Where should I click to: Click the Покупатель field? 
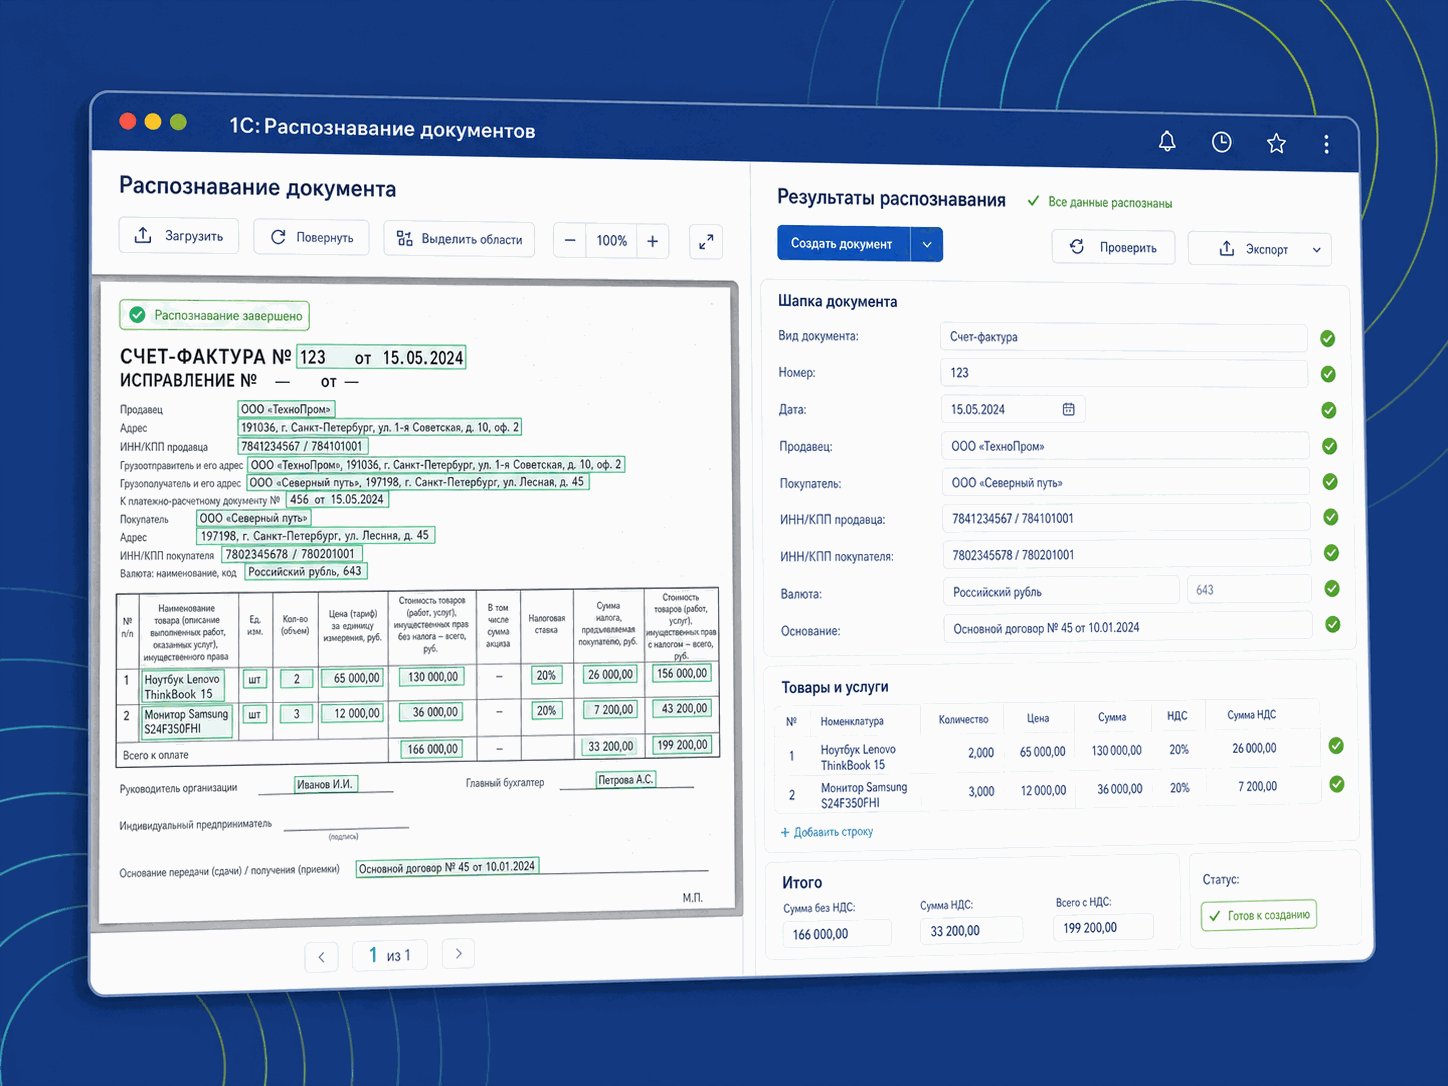pyautogui.click(x=1125, y=482)
